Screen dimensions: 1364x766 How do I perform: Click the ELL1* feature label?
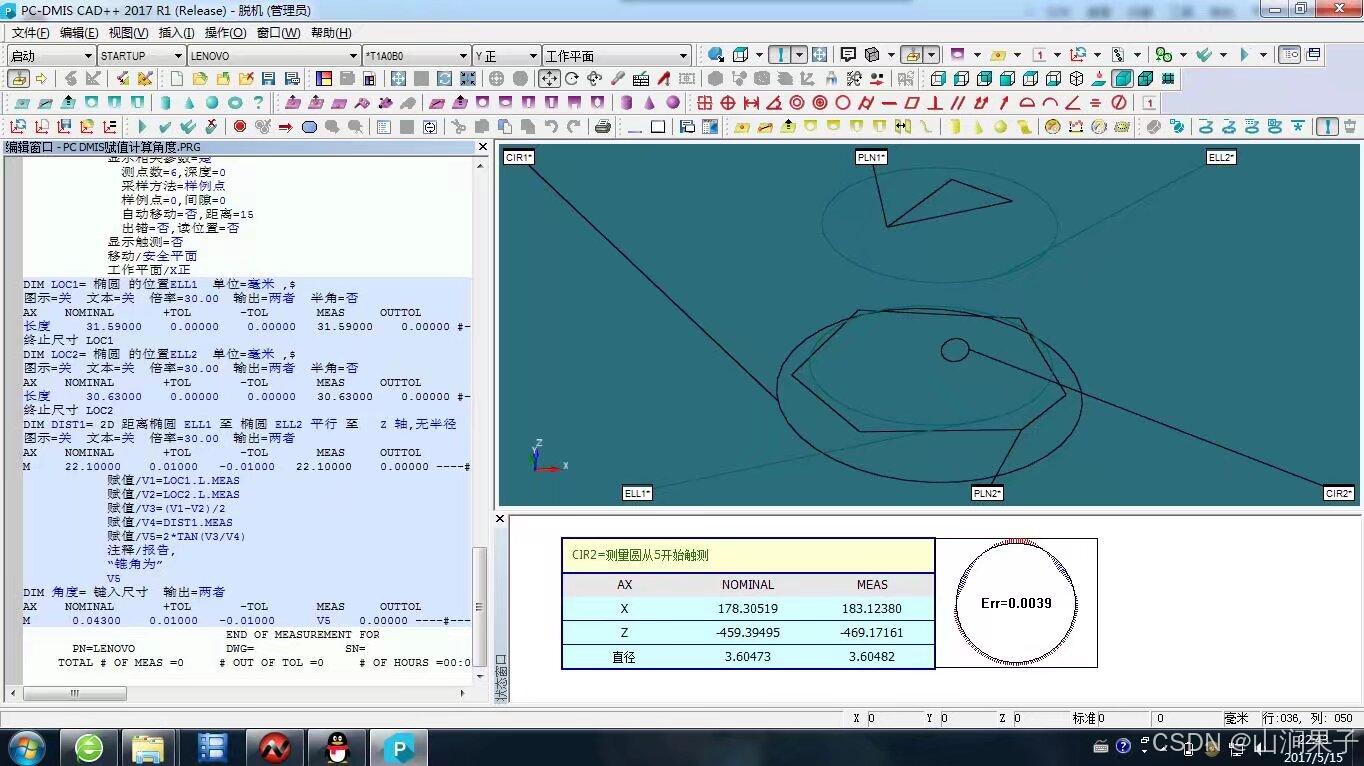point(637,493)
